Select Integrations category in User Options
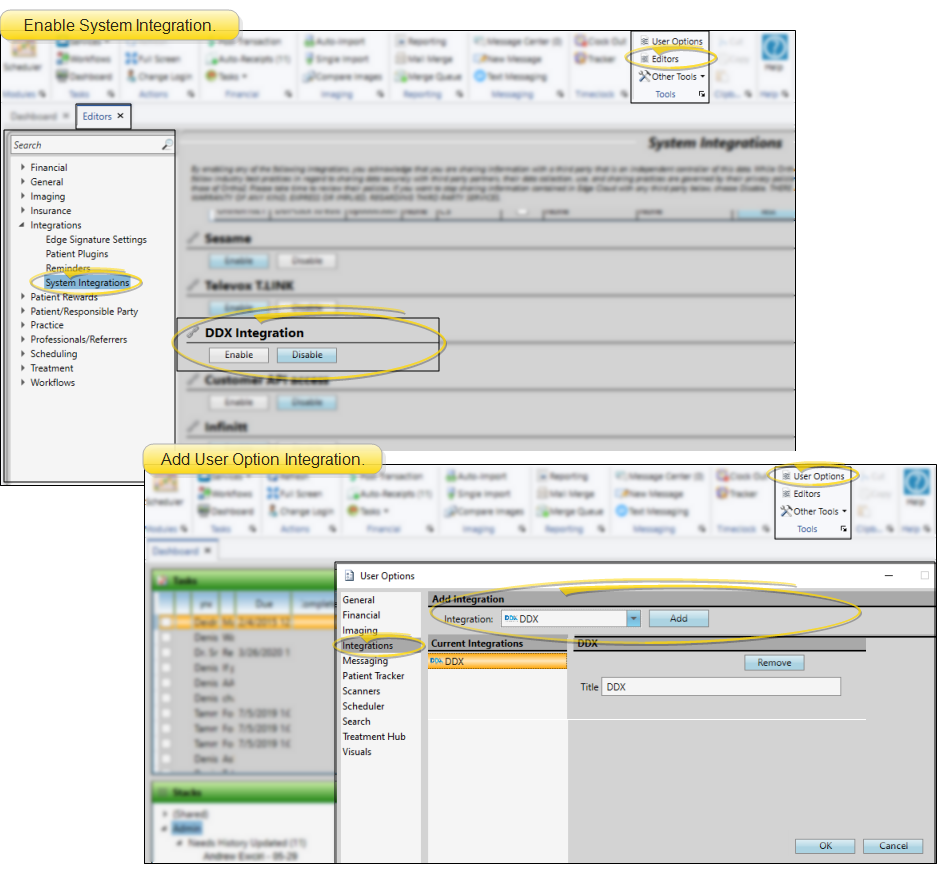 click(x=367, y=646)
